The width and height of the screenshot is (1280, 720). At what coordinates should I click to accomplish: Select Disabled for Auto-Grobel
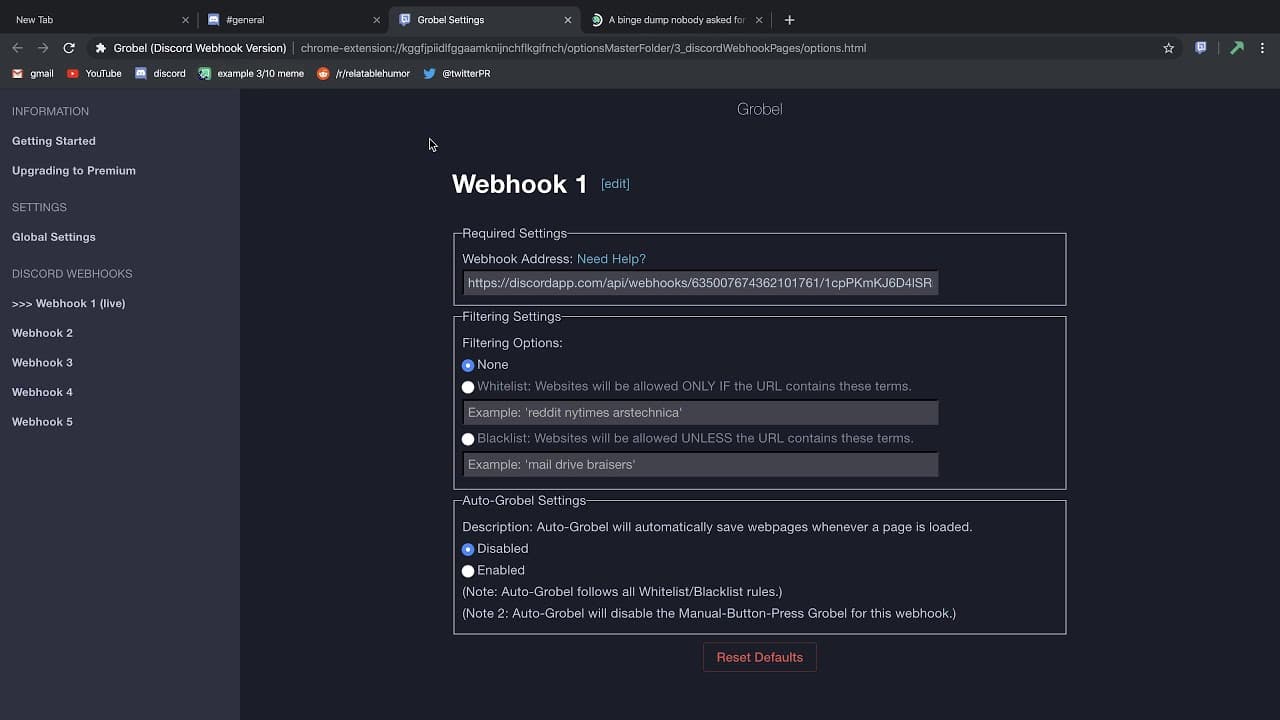coord(468,549)
